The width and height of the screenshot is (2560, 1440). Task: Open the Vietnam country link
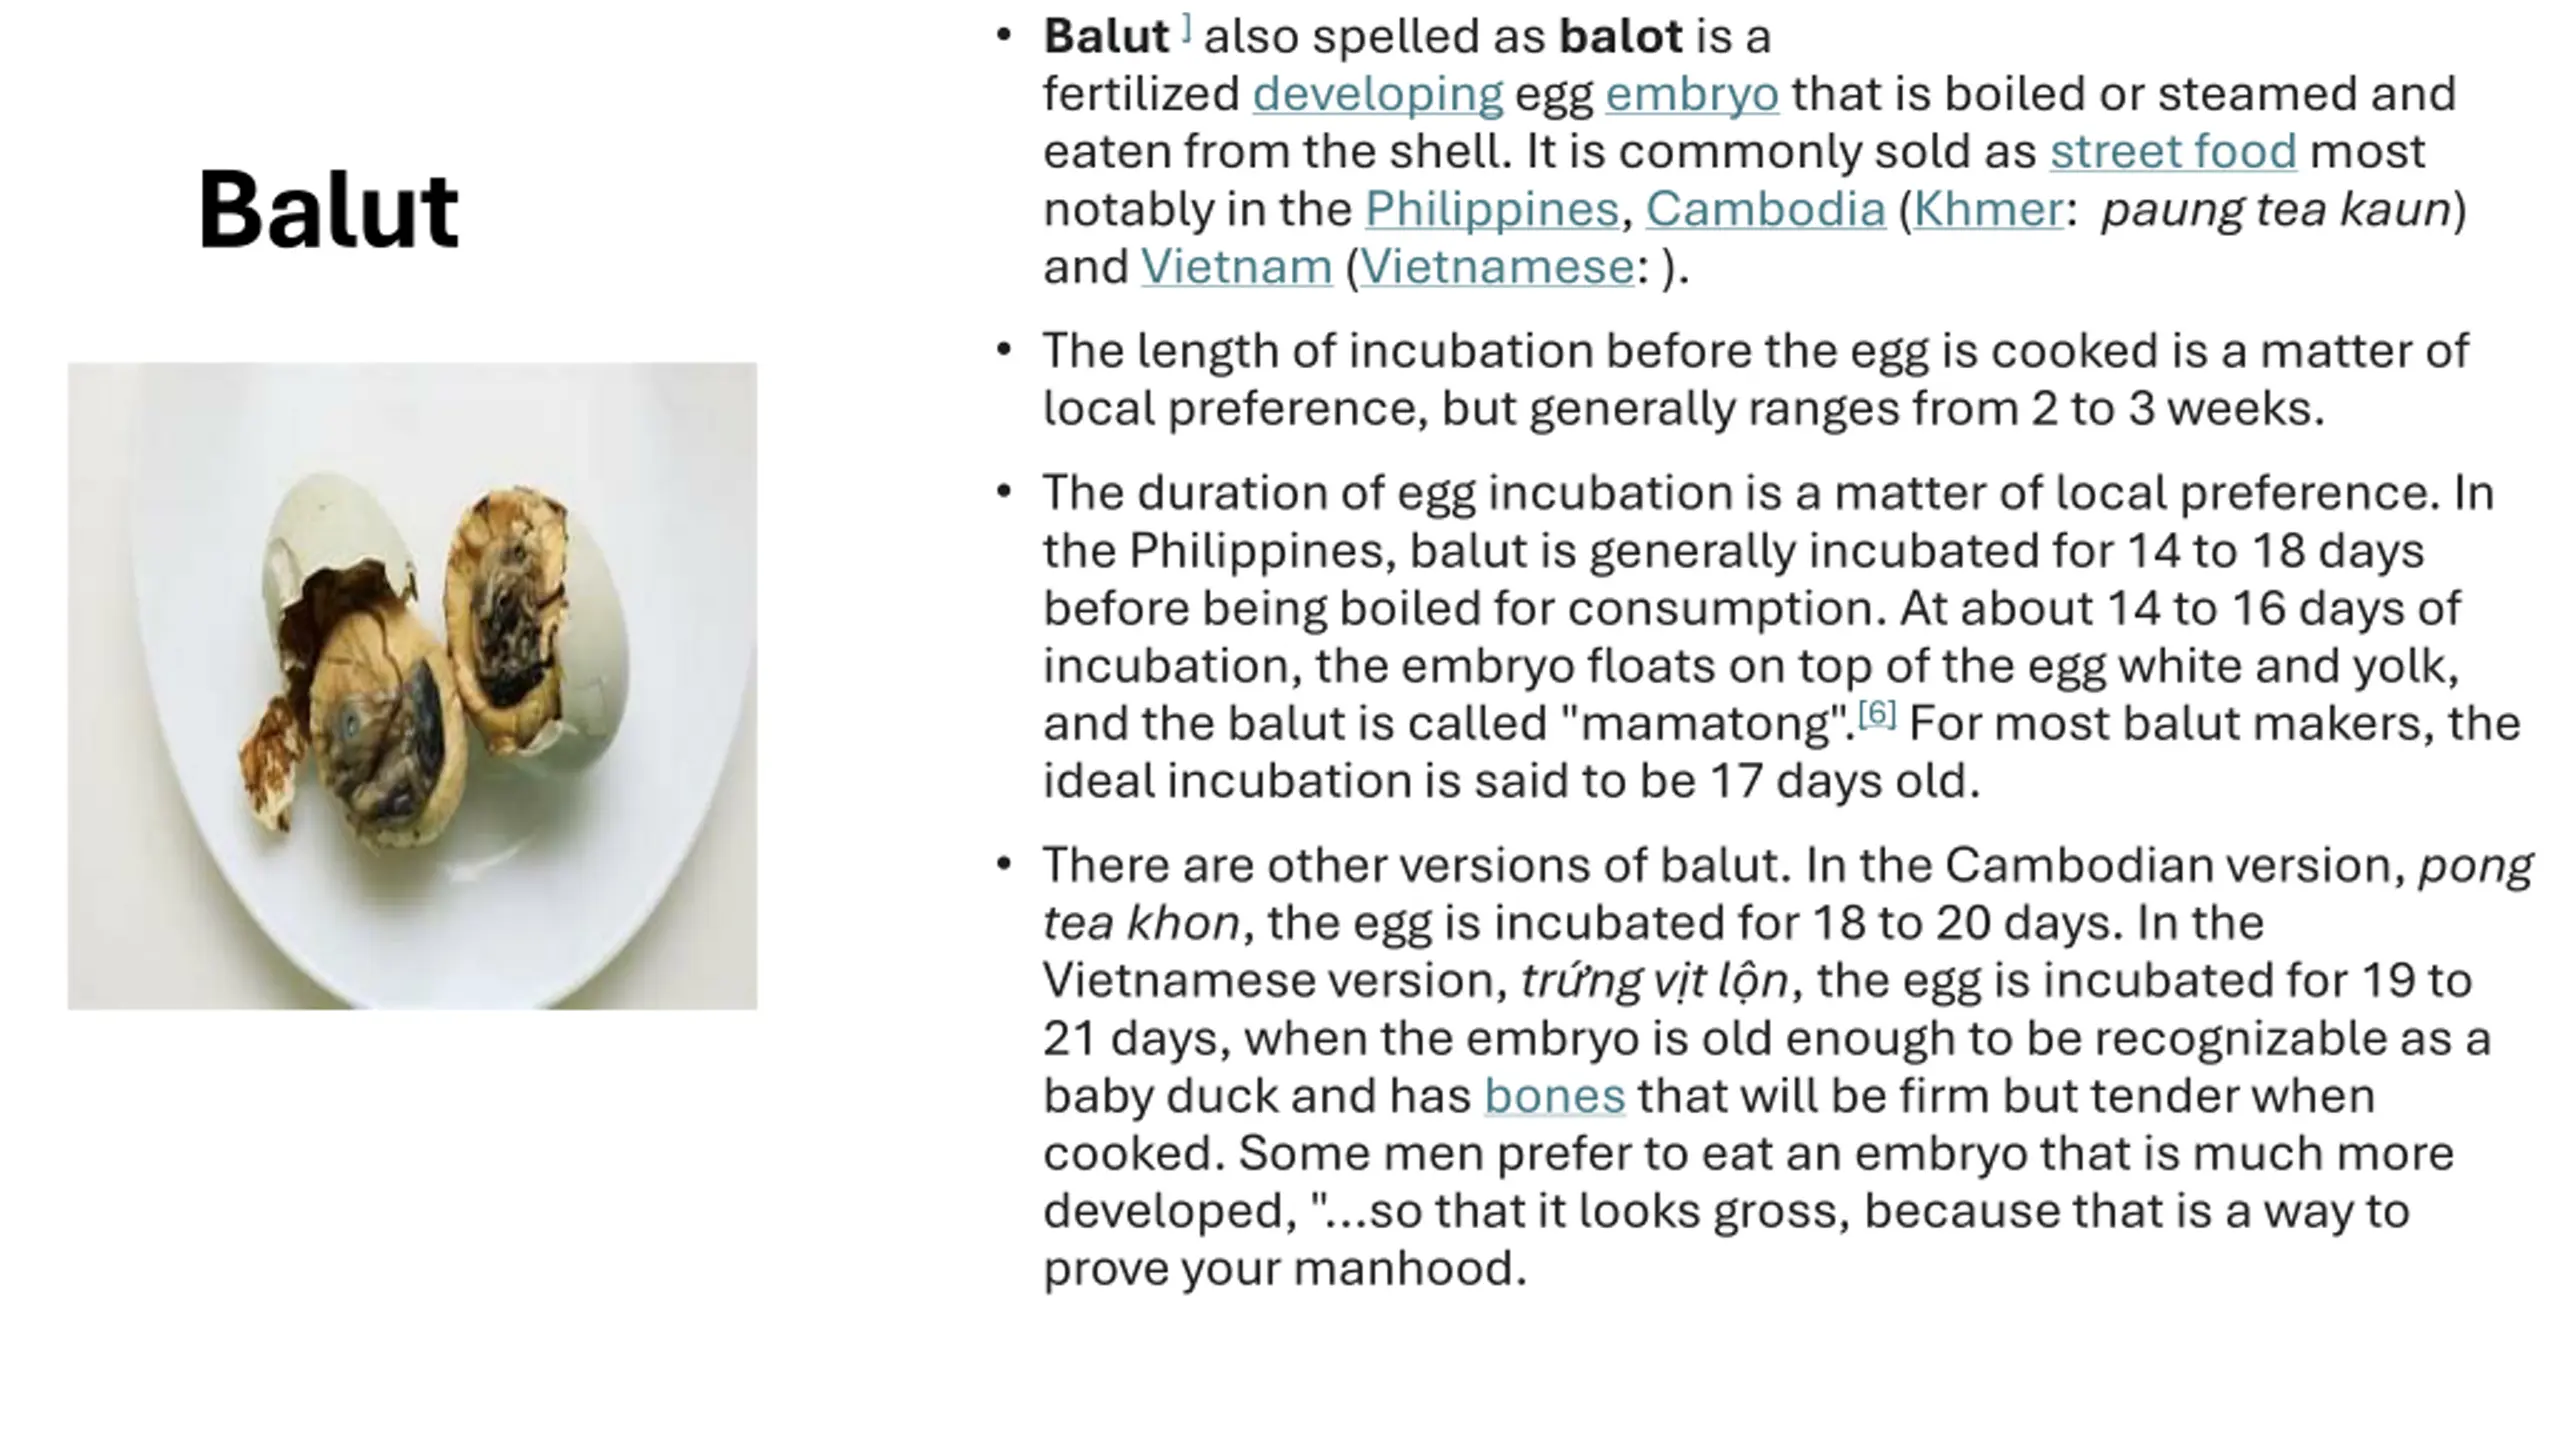tap(1236, 268)
